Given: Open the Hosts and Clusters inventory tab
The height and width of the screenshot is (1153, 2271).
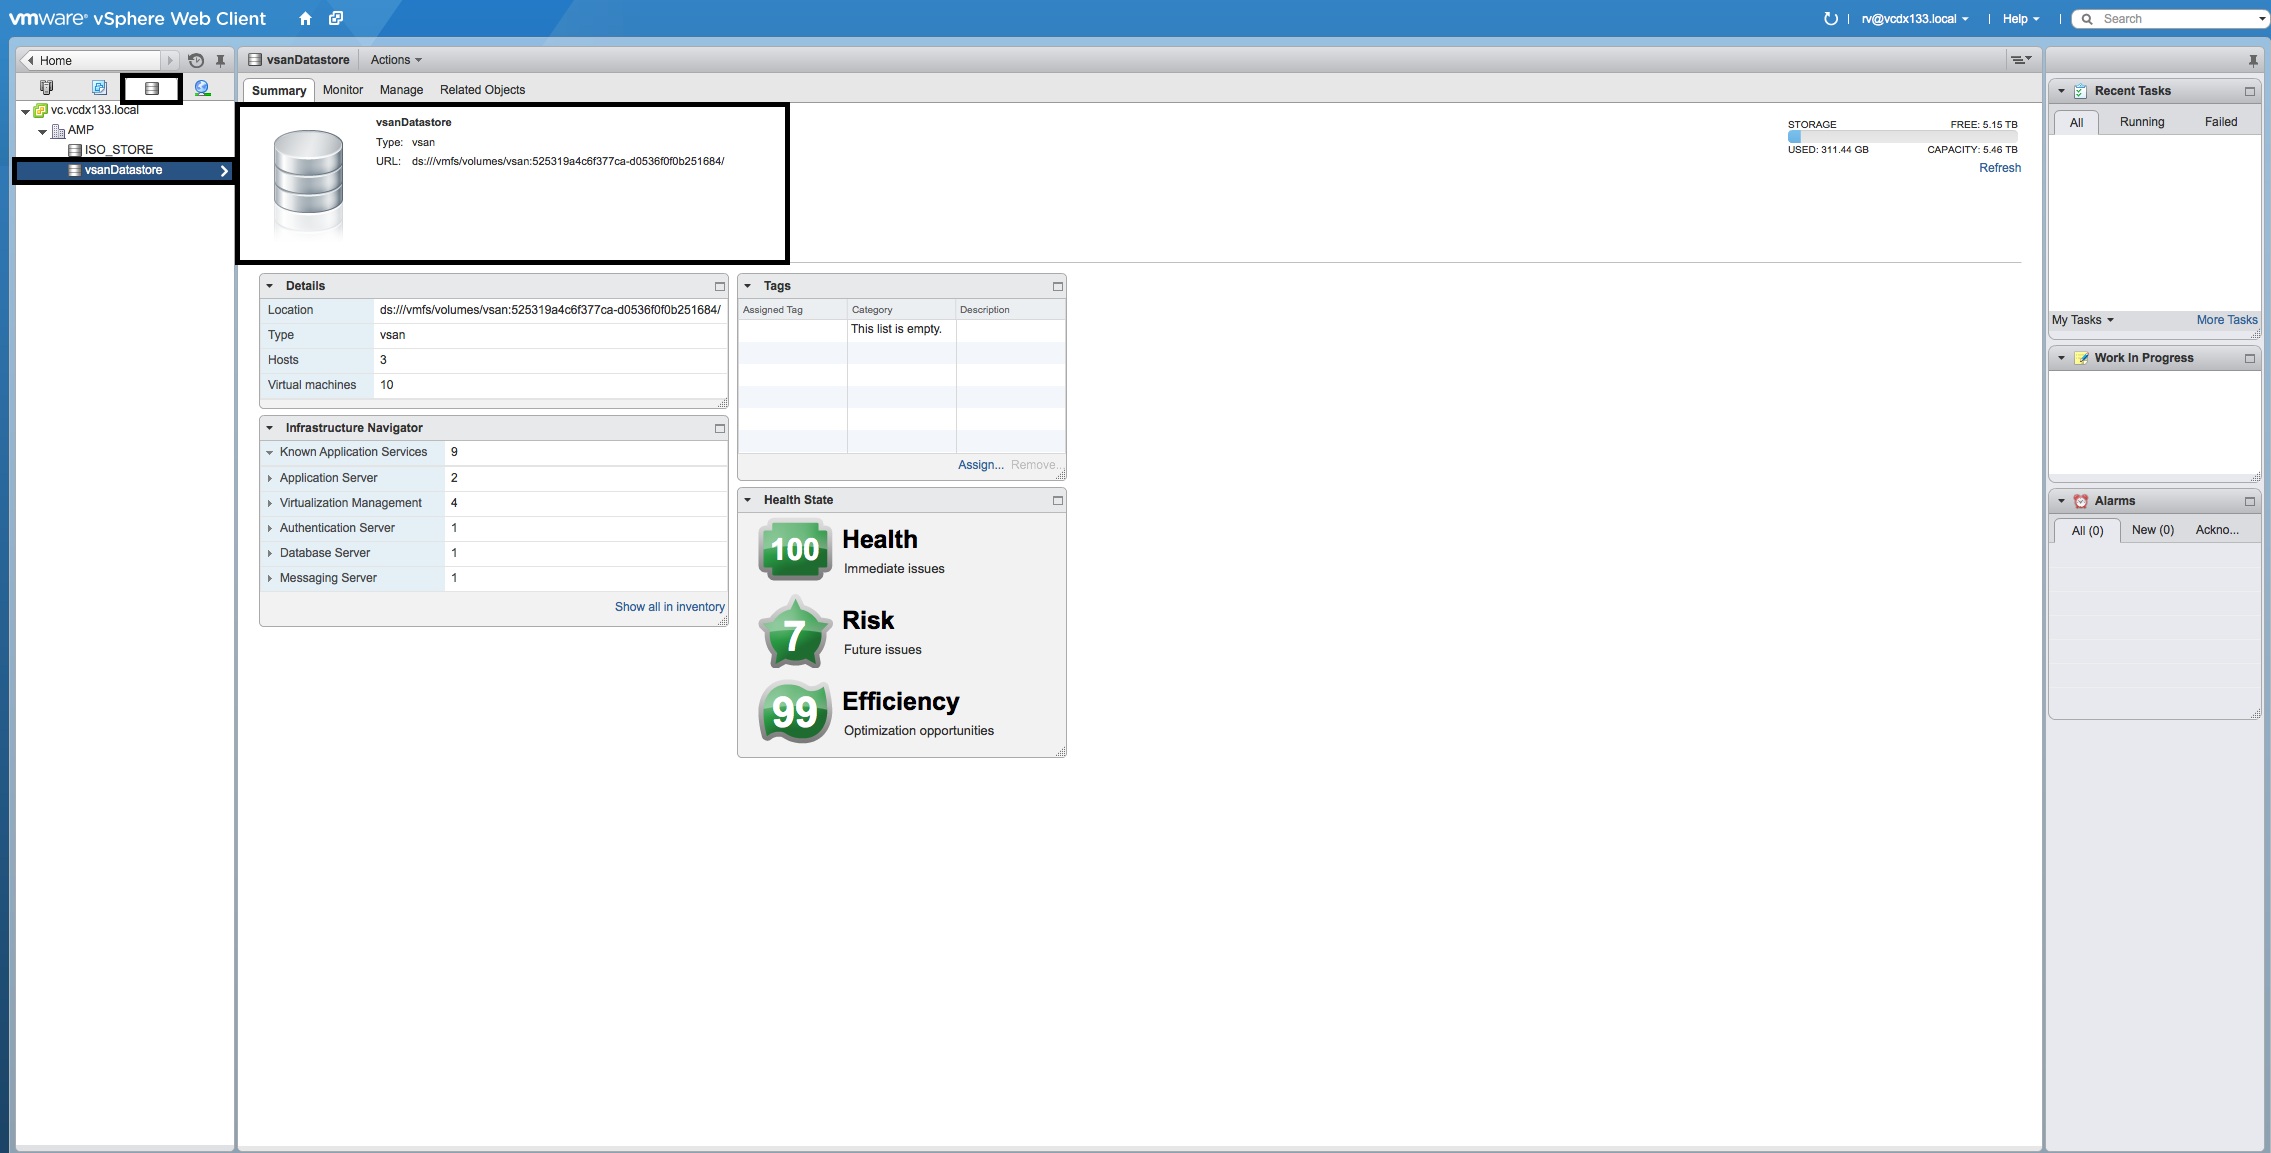Looking at the screenshot, I should coord(46,88).
